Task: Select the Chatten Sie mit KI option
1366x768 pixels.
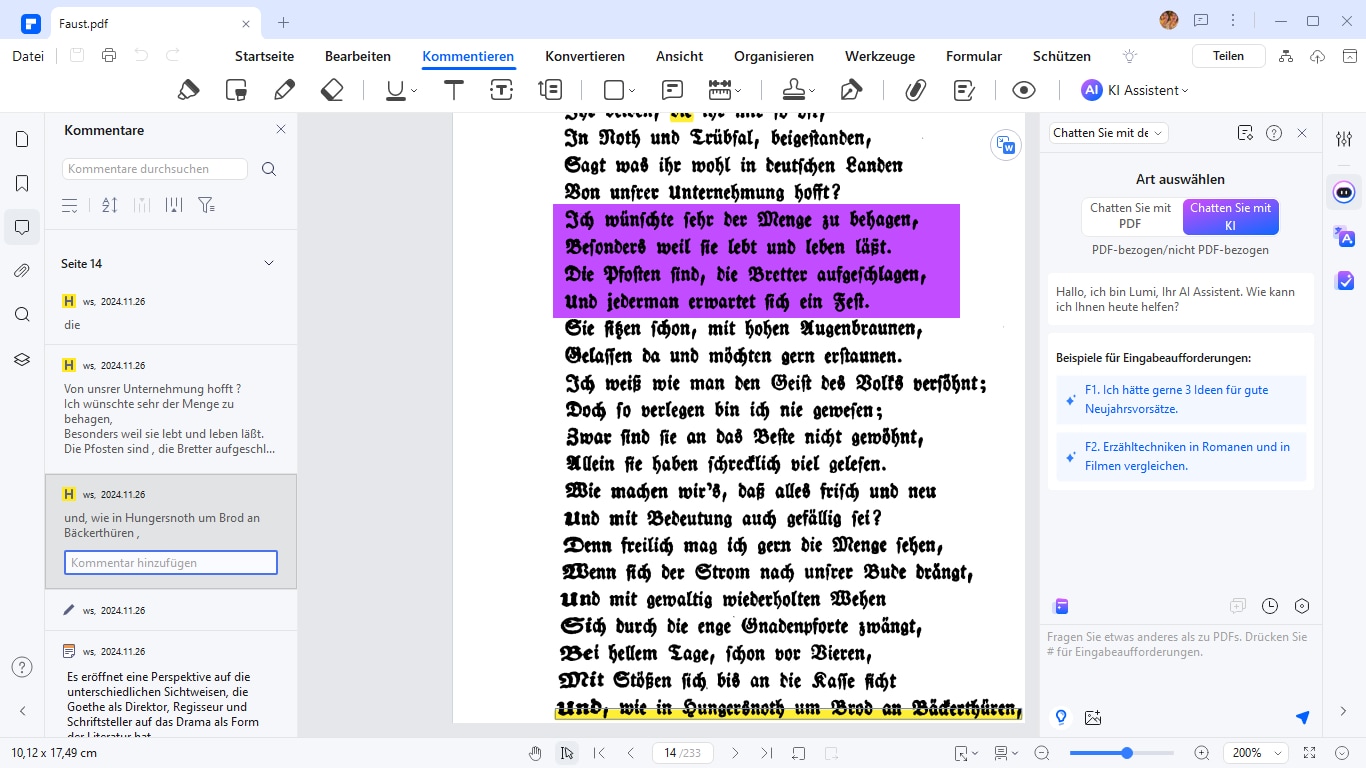Action: click(1230, 216)
